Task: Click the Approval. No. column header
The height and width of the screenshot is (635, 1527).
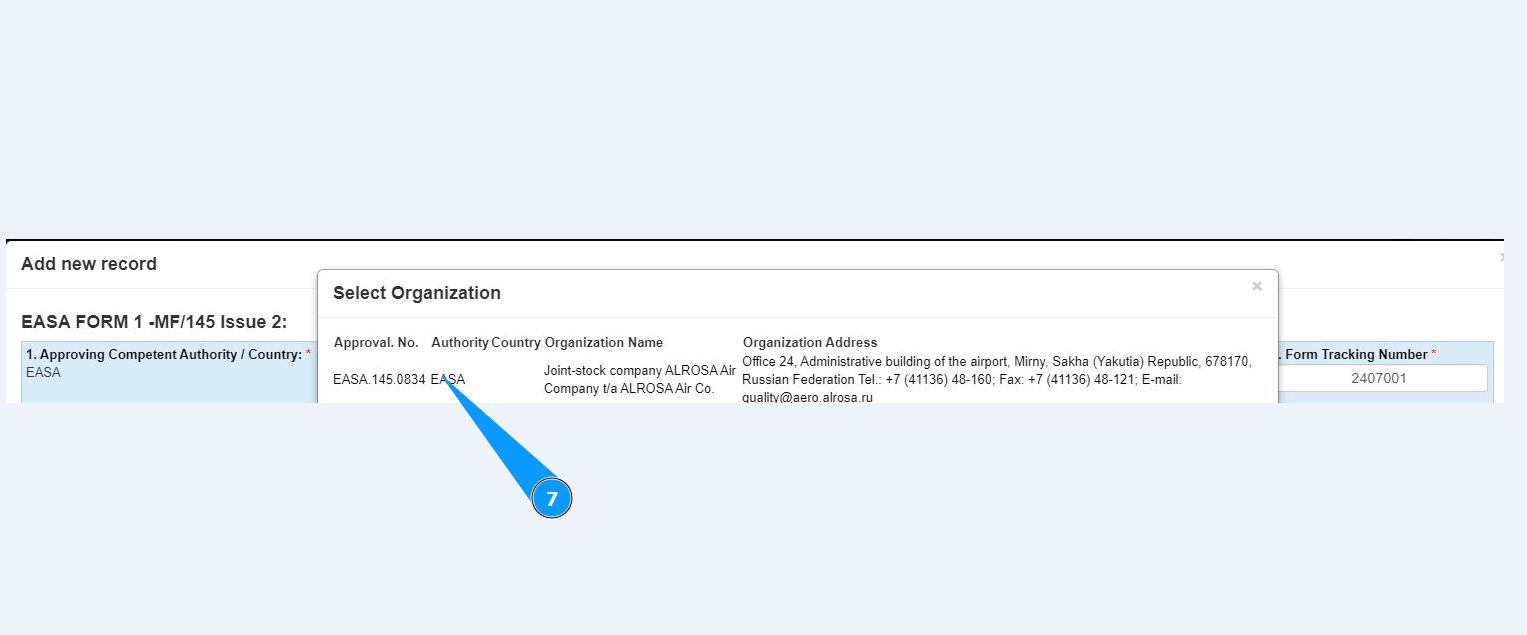Action: [376, 343]
